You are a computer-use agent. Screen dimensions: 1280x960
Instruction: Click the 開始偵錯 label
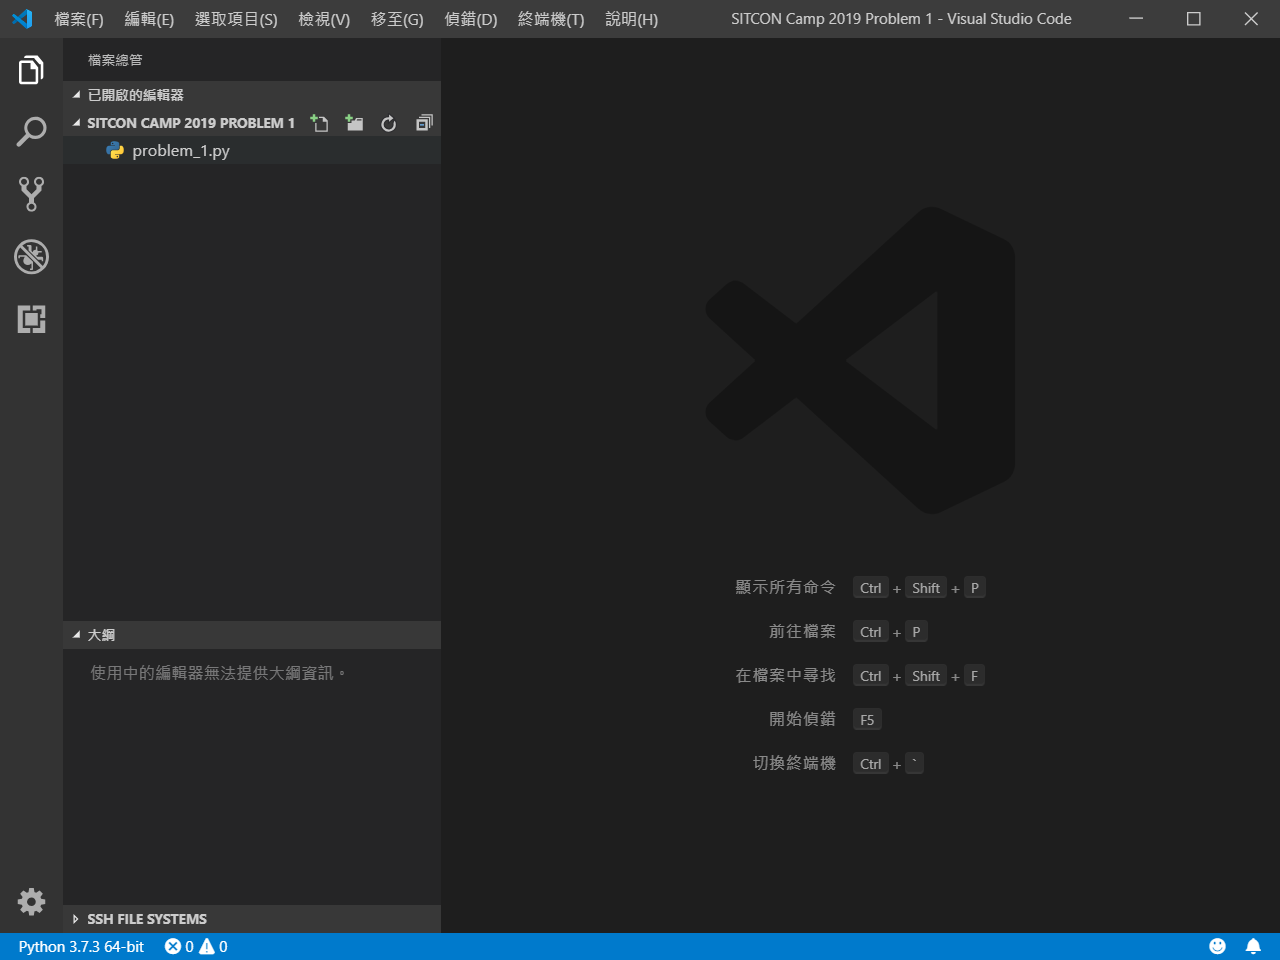(802, 719)
